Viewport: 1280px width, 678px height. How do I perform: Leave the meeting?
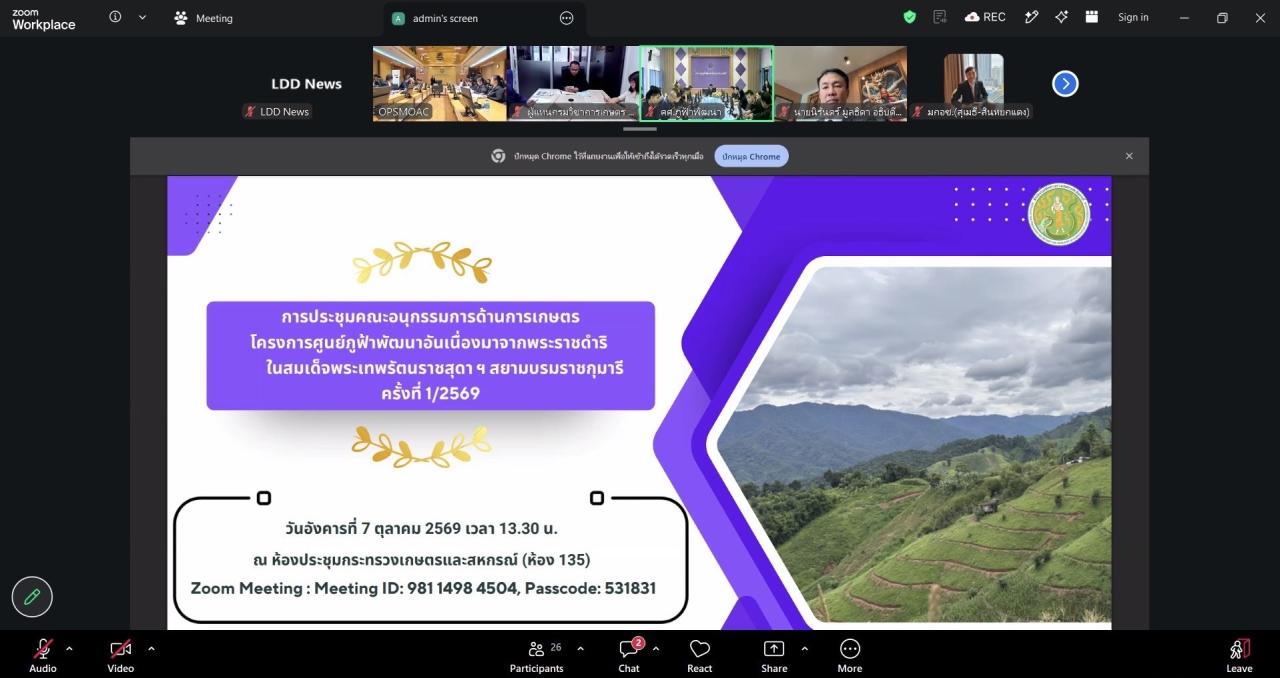coord(1239,656)
